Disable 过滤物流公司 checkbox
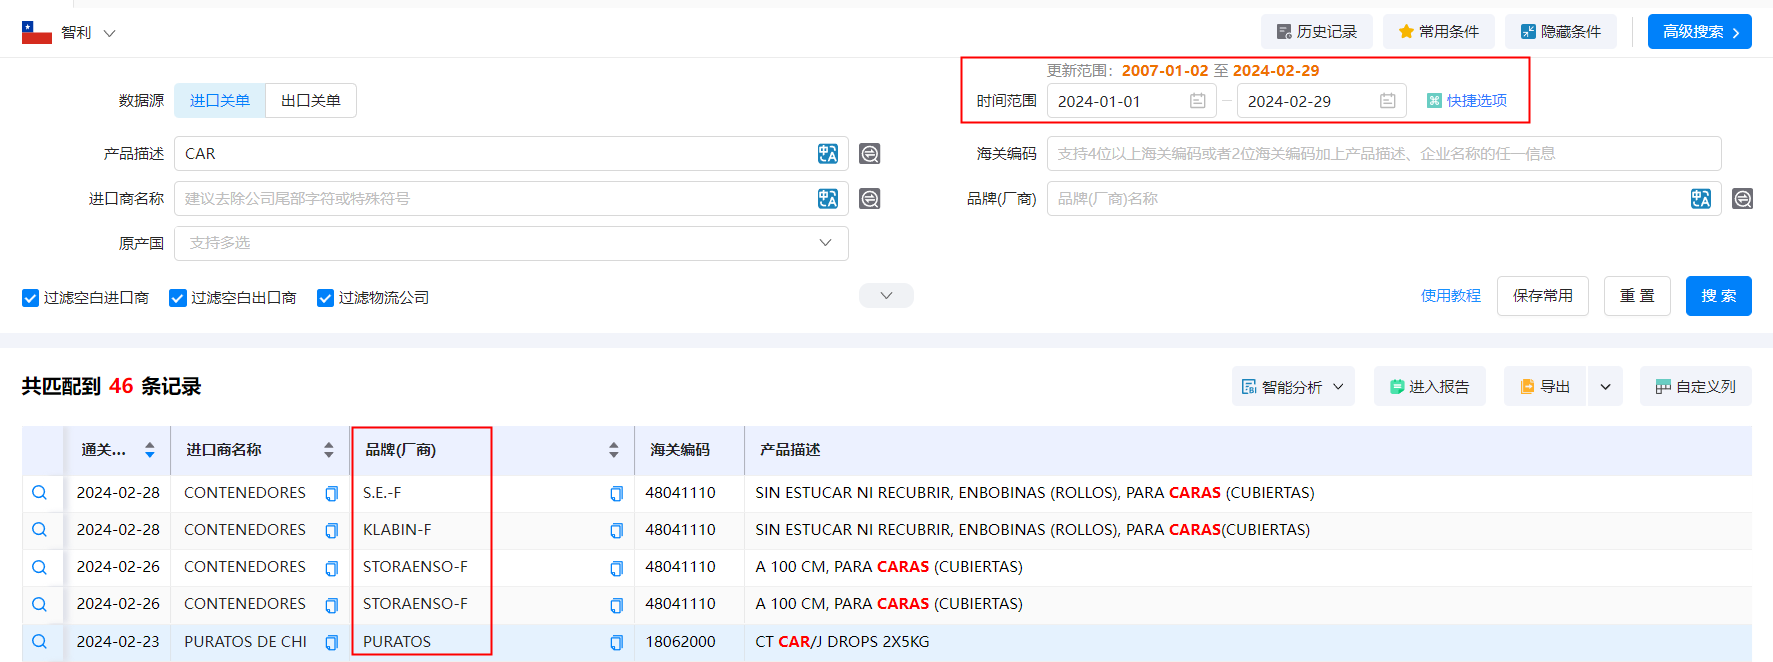Viewport: 1773px width, 662px height. pyautogui.click(x=325, y=298)
